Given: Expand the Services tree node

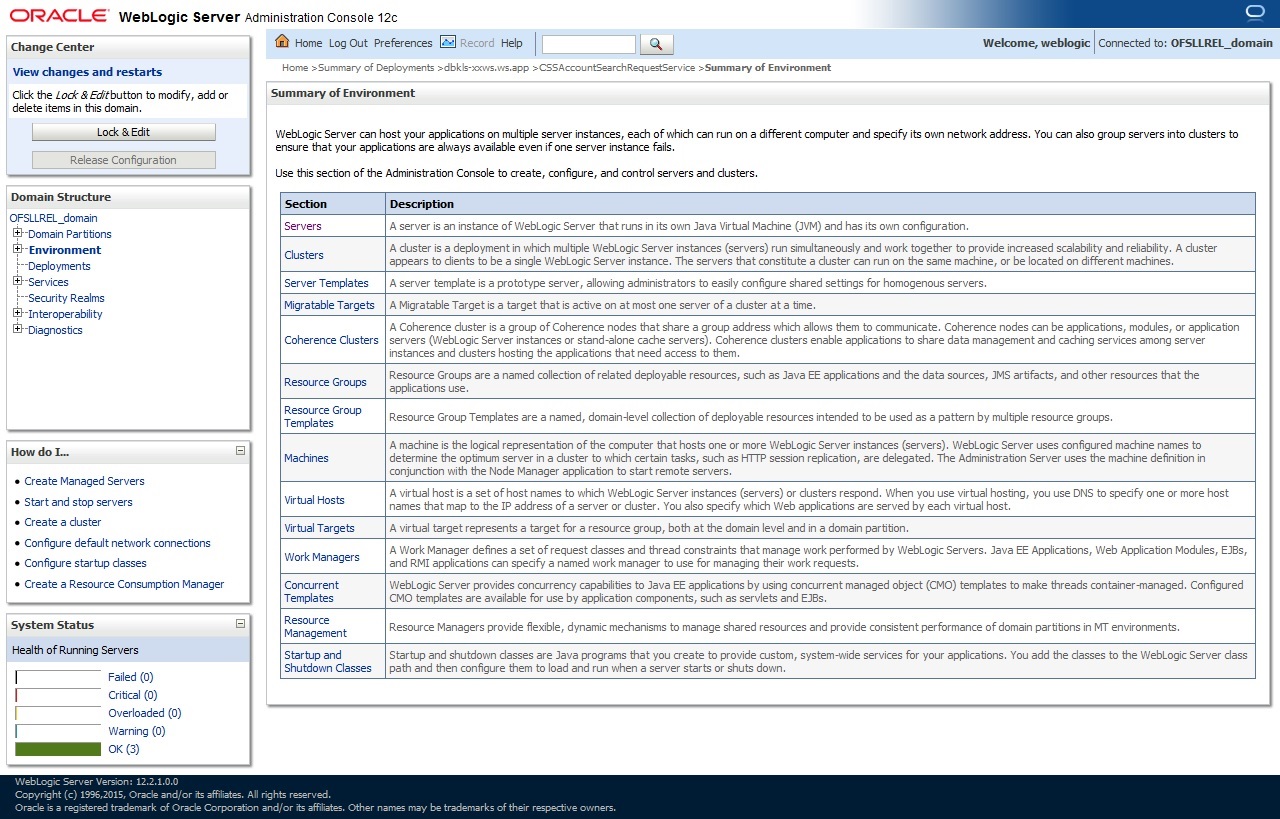Looking at the screenshot, I should click(18, 281).
